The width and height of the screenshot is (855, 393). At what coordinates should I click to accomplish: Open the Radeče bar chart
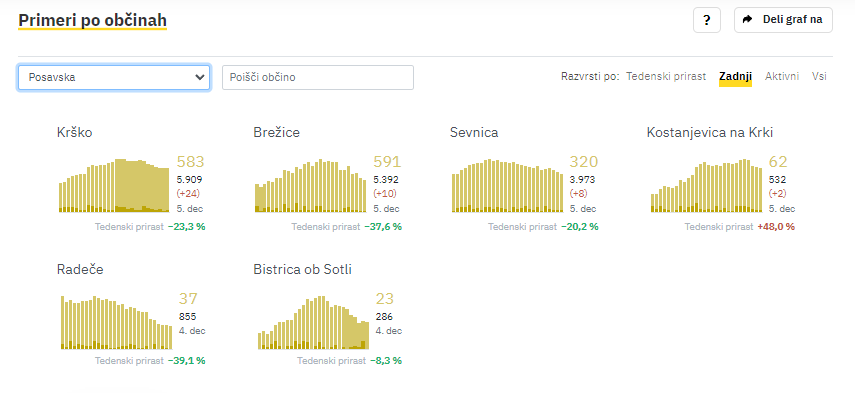[116, 322]
